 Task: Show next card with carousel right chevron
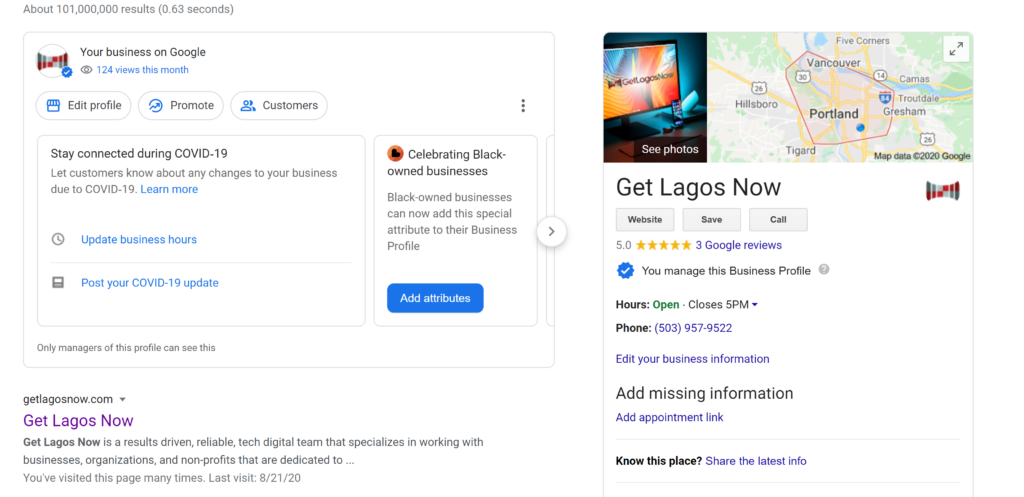coord(552,231)
